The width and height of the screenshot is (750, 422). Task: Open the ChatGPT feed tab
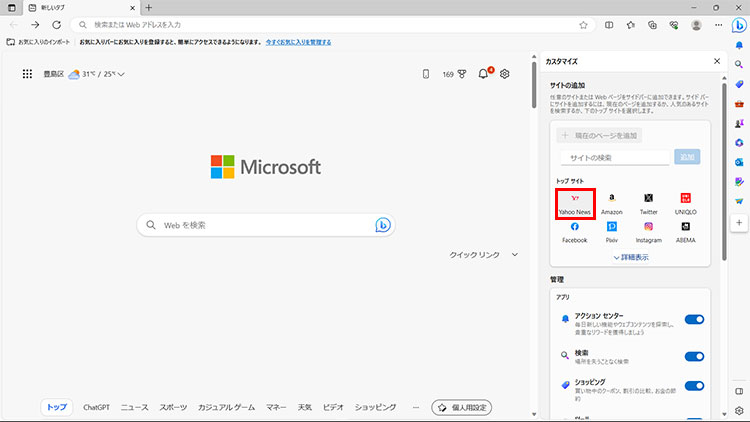click(x=96, y=407)
